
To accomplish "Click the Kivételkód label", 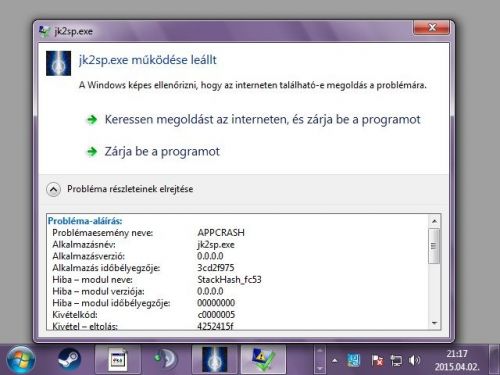I will pyautogui.click(x=75, y=315).
